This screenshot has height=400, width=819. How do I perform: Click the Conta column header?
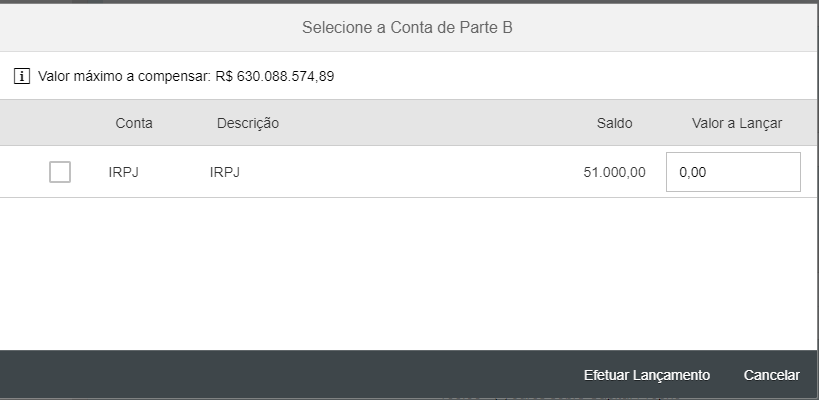[134, 123]
